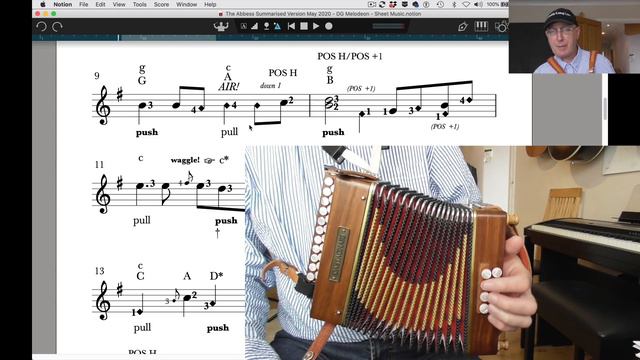Click the Bluetooth menu bar icon
Viewport: 640px width, 360px height.
point(454,4)
